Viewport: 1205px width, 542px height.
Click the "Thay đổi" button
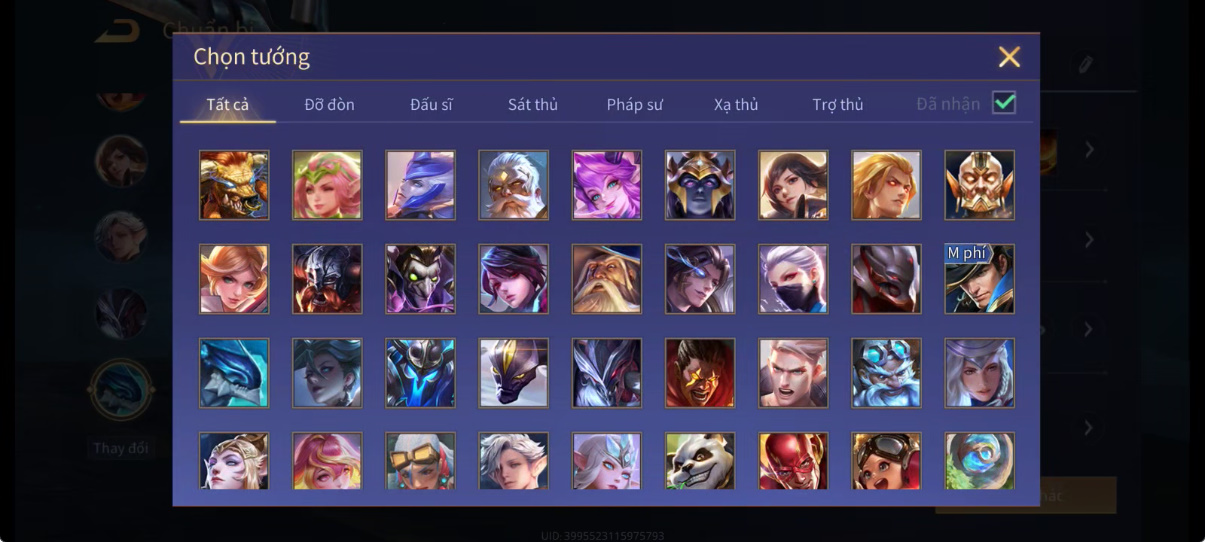point(121,448)
